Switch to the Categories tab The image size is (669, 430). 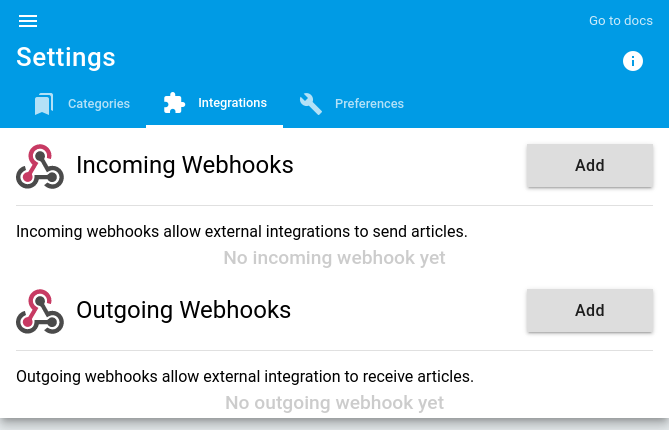coord(82,104)
